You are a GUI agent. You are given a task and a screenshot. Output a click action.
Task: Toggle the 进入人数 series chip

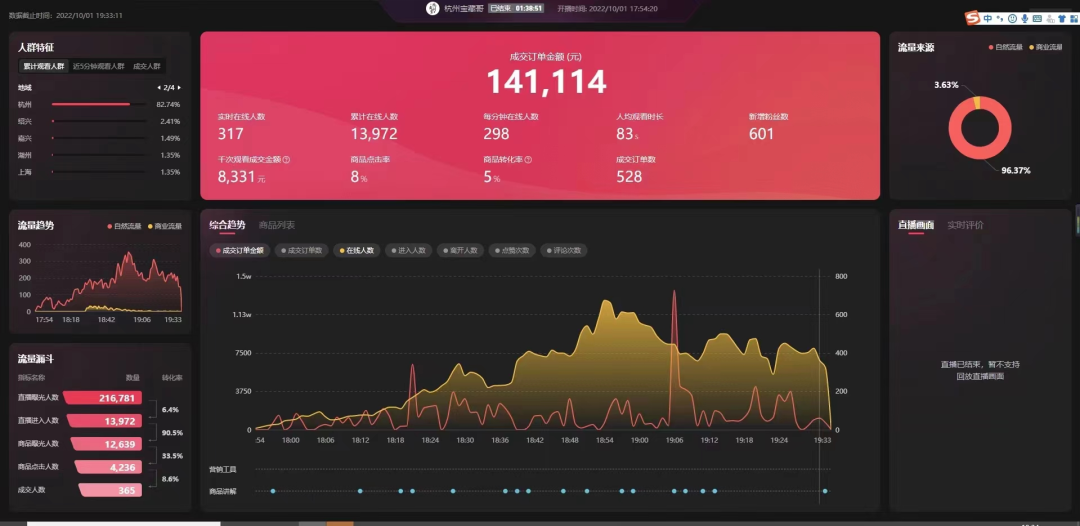click(408, 251)
